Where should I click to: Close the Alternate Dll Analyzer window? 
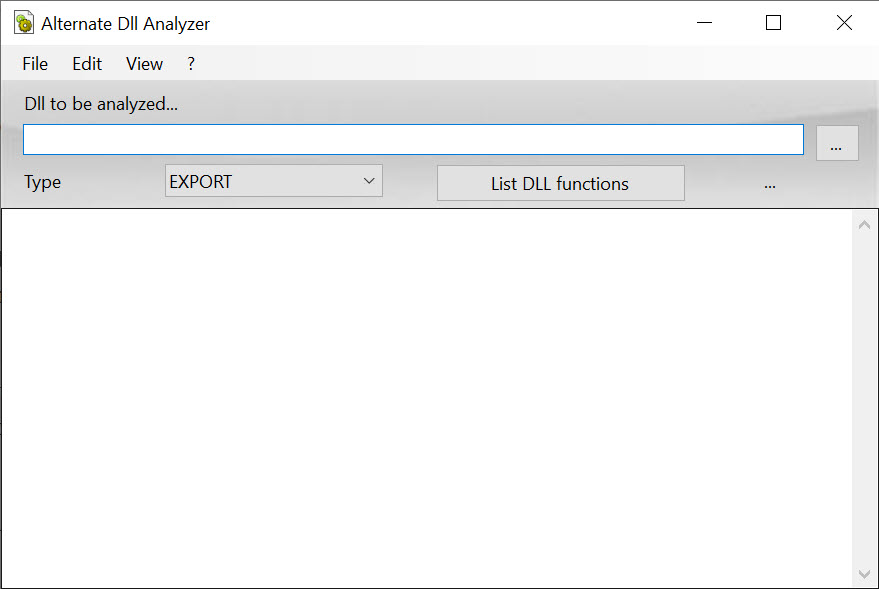pos(844,22)
